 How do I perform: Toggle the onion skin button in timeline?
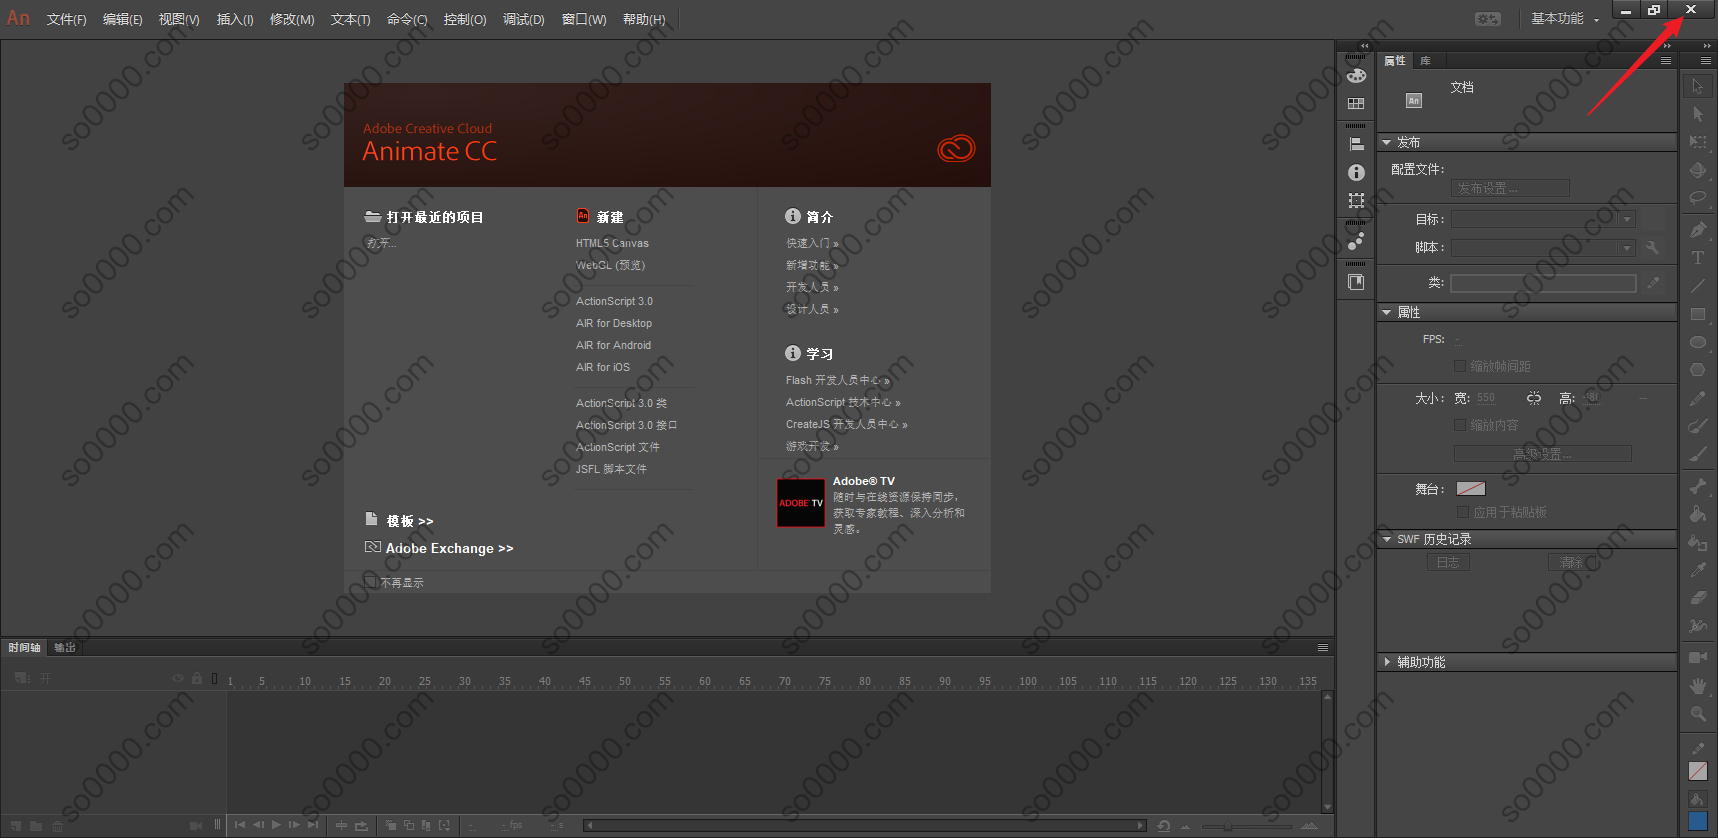(392, 825)
